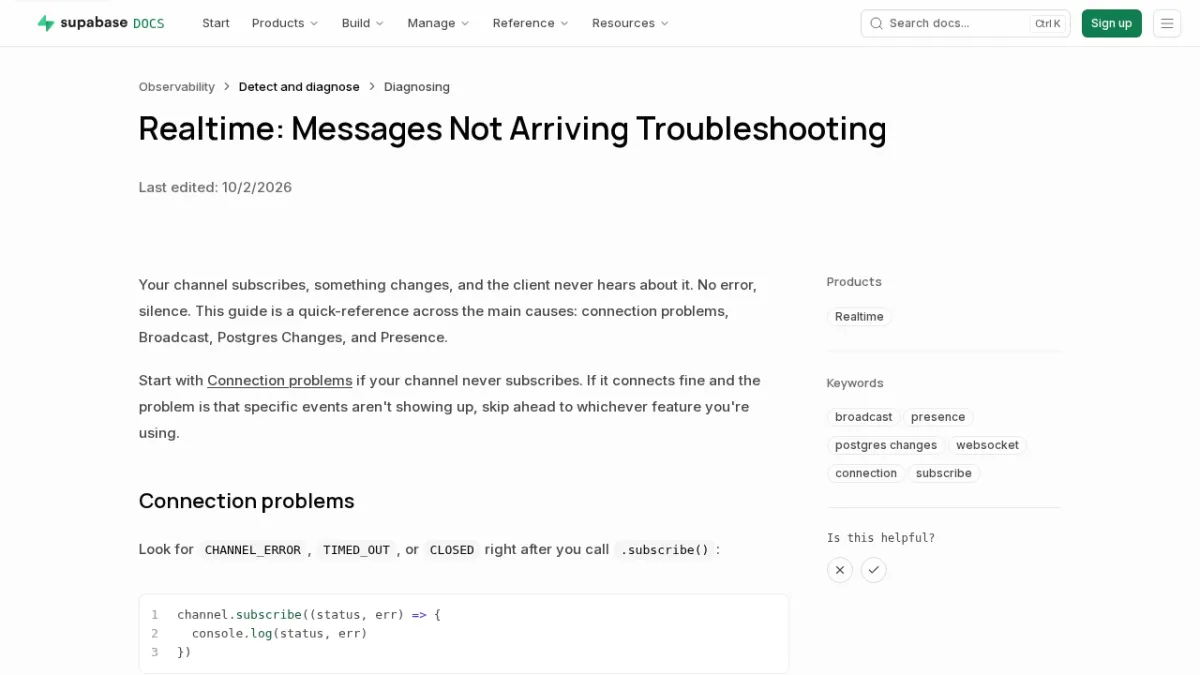Image resolution: width=1200 pixels, height=675 pixels.
Task: Click the Supabase logo icon
Action: point(46,23)
